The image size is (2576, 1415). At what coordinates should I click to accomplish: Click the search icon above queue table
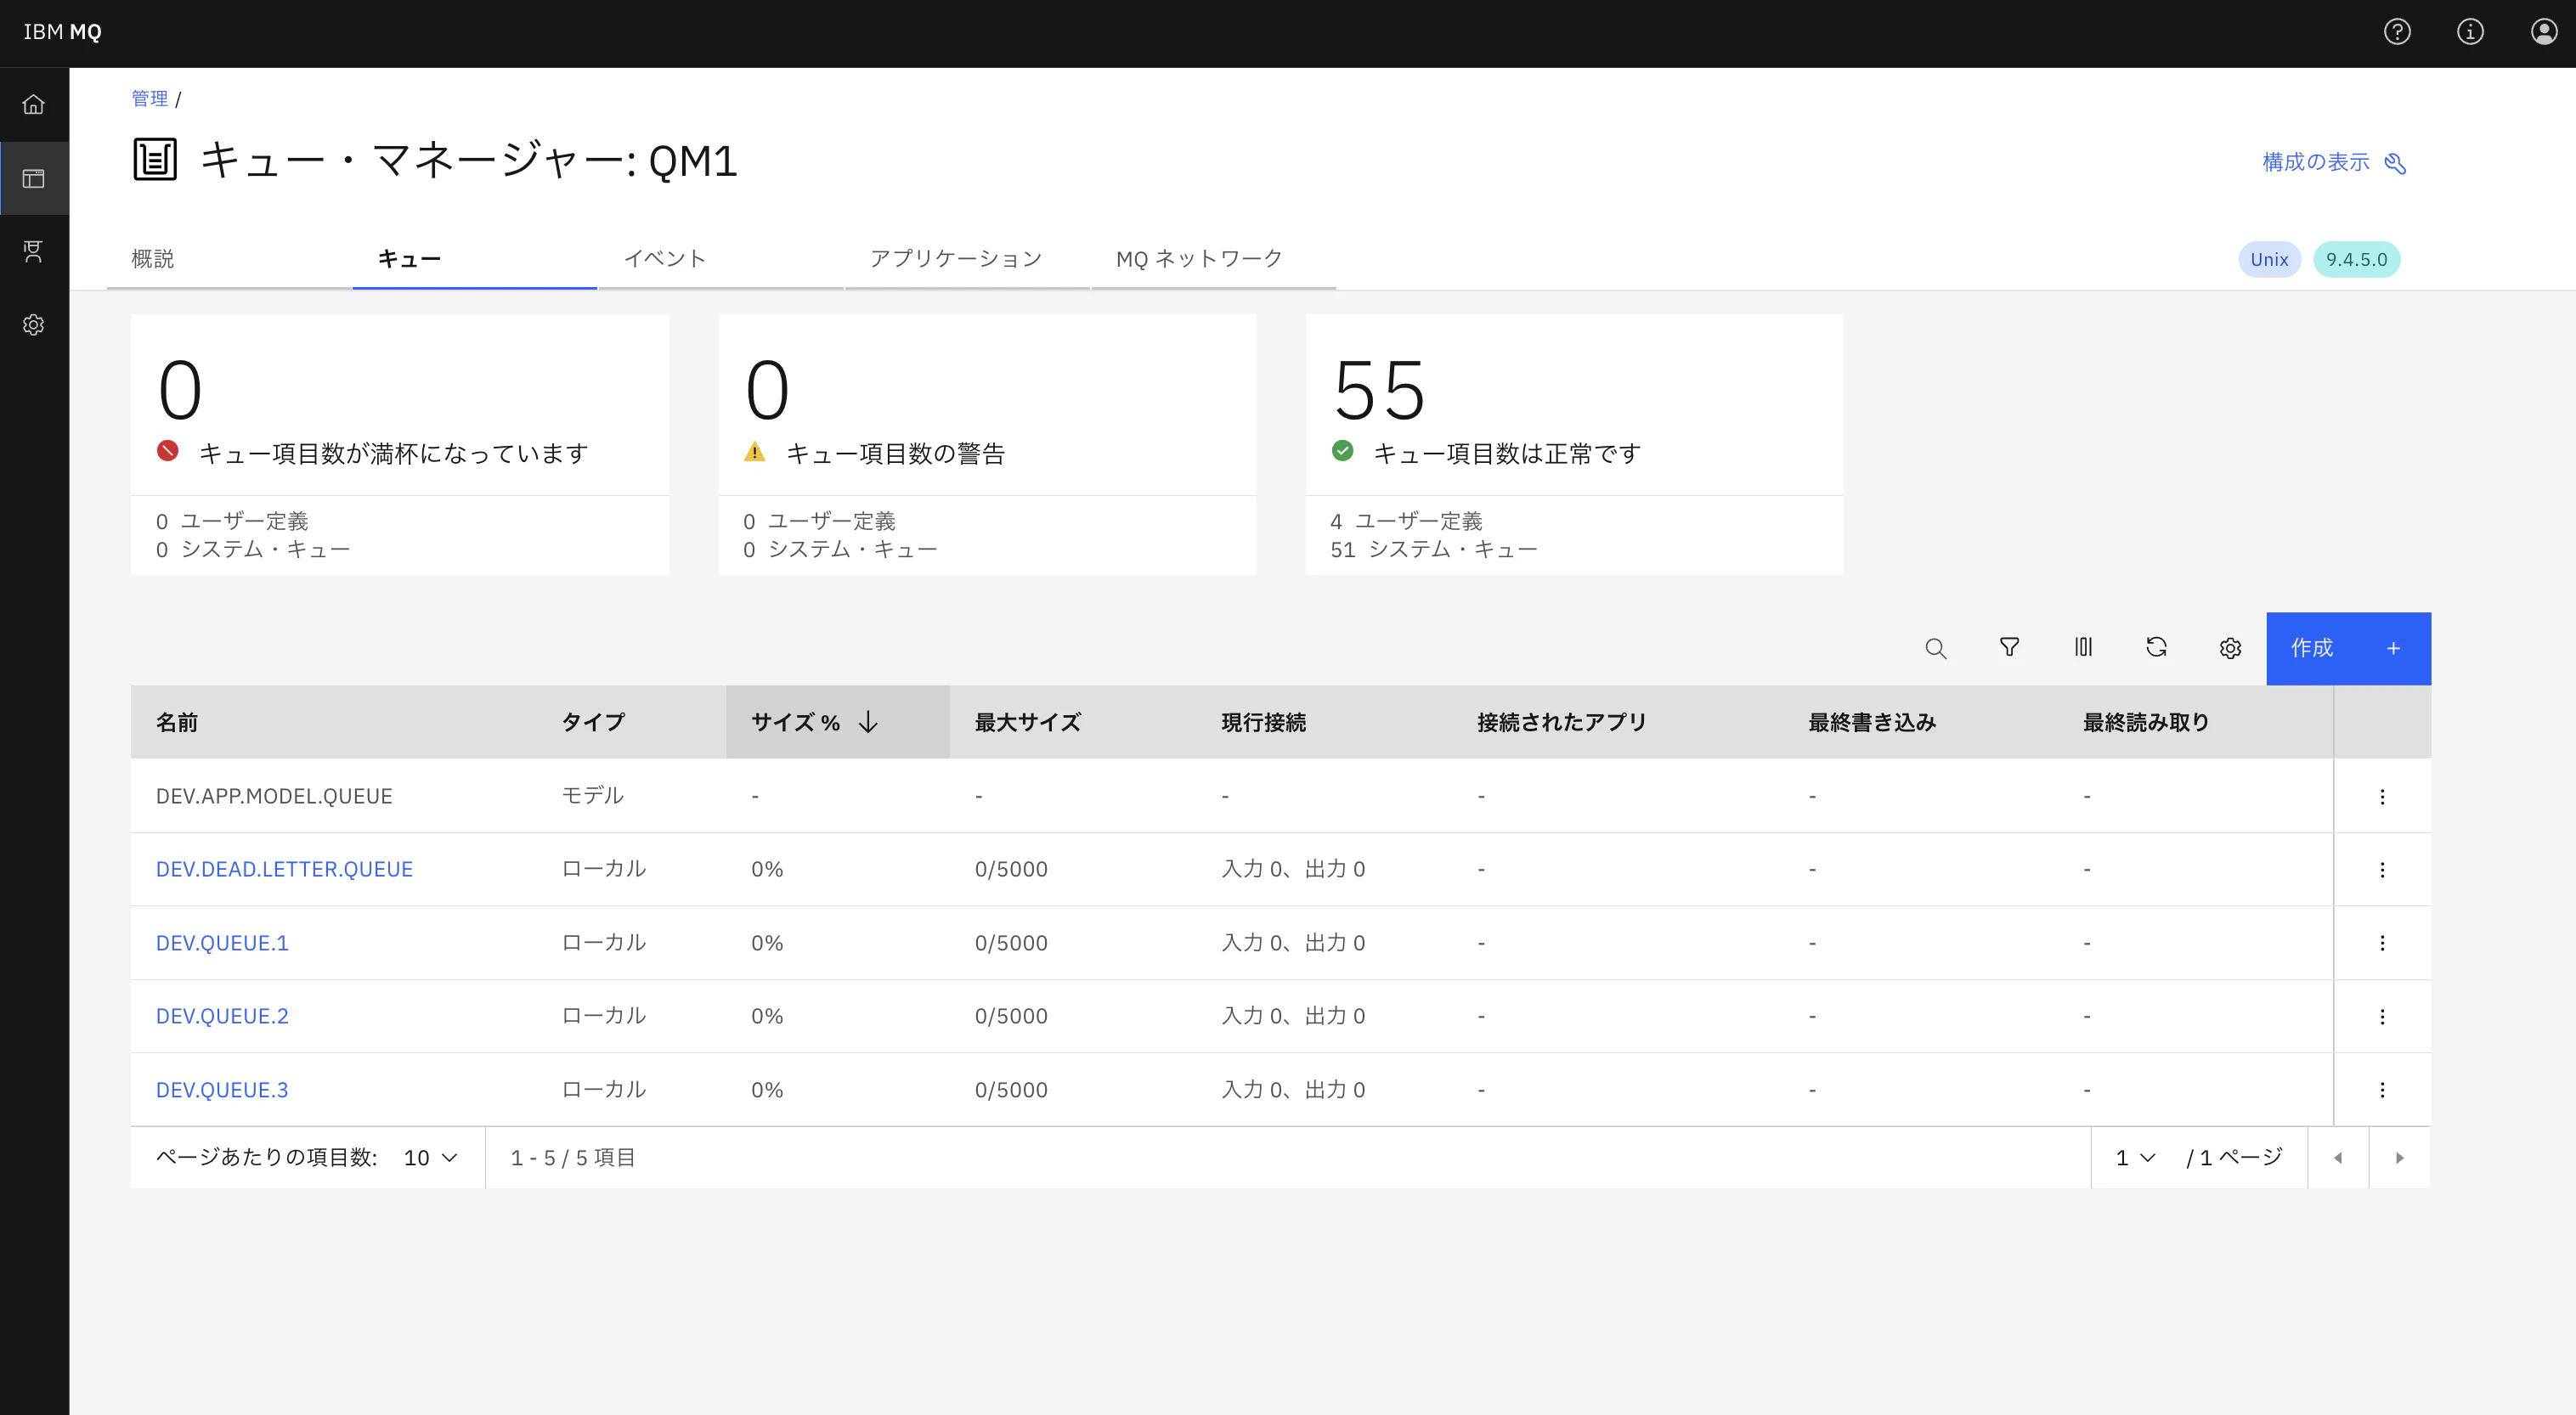(x=1936, y=648)
